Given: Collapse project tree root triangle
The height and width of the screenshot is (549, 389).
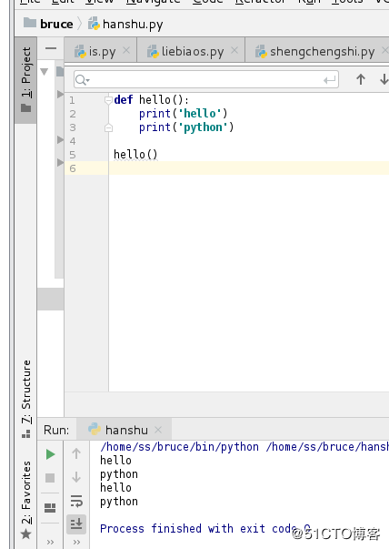Looking at the screenshot, I should 44,72.
